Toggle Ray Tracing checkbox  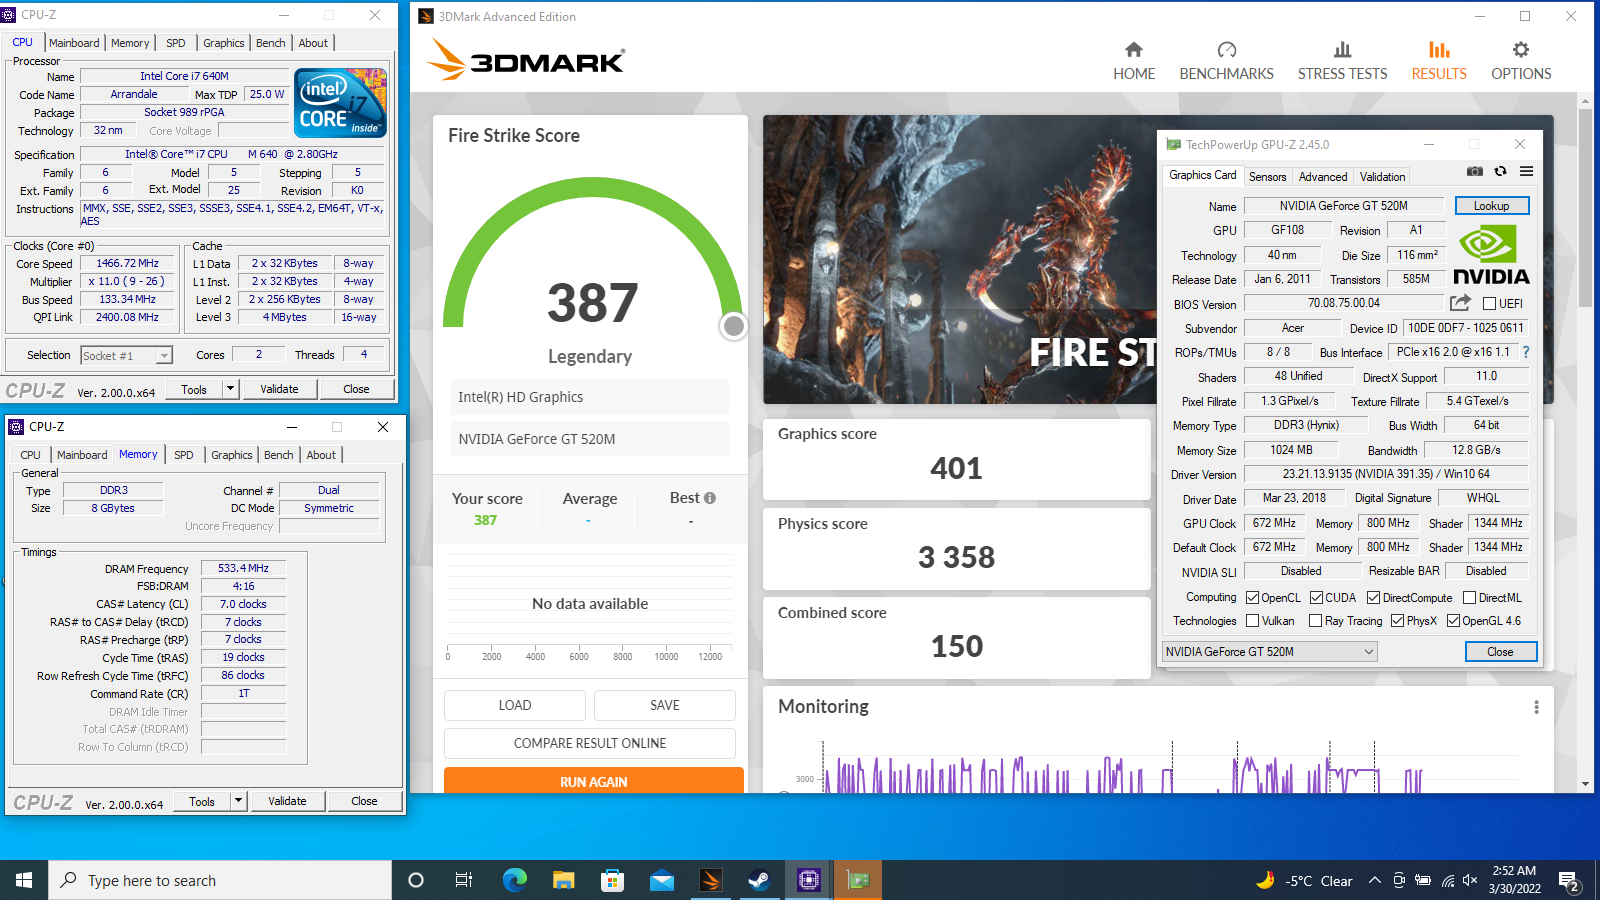point(1316,620)
